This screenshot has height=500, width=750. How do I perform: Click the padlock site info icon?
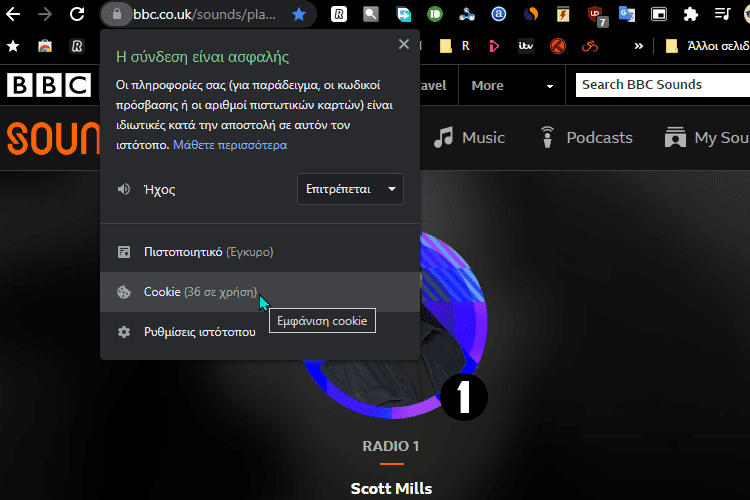pos(116,14)
